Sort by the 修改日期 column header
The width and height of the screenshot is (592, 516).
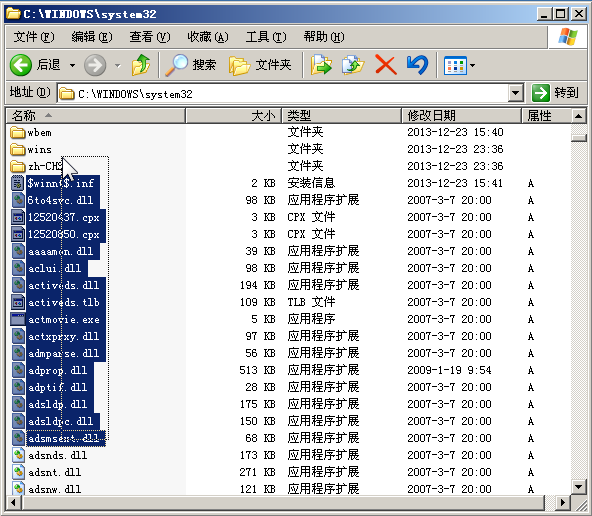point(461,116)
